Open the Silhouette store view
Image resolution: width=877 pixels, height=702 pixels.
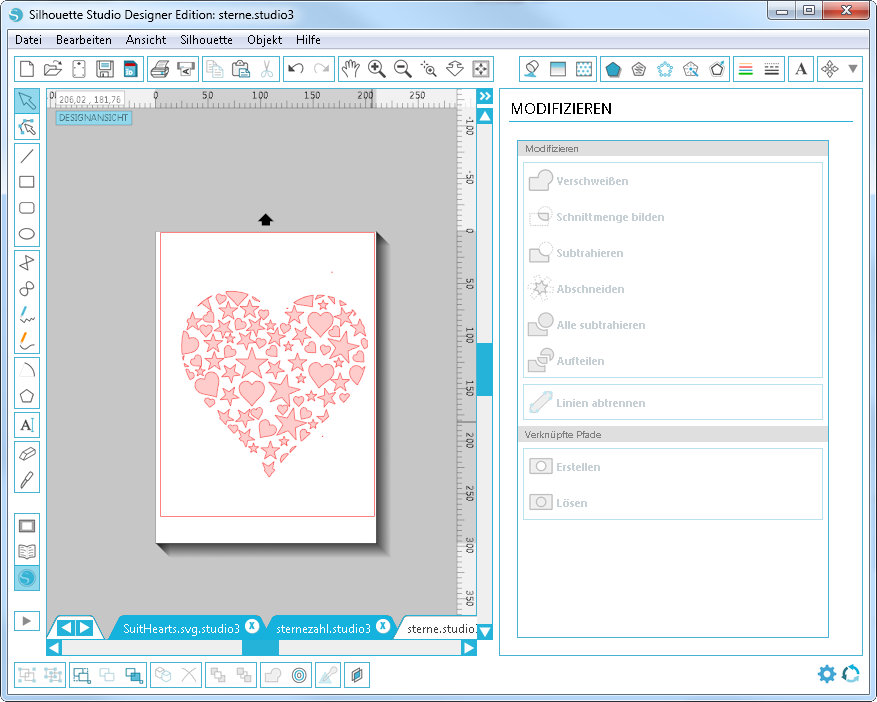27,578
